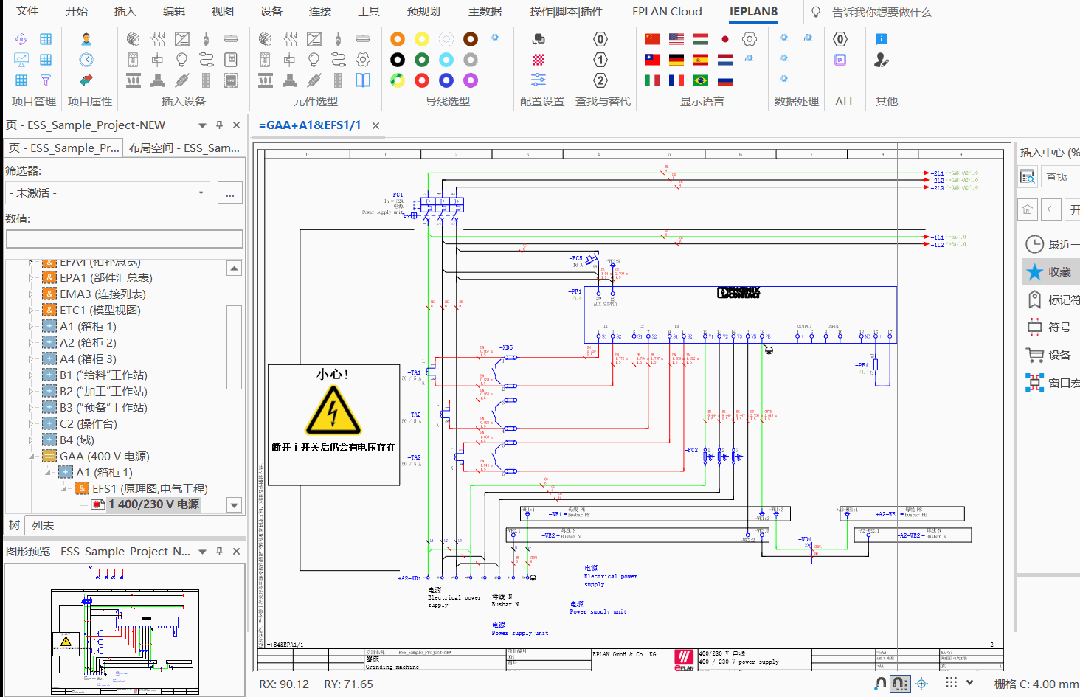Viewport: 1080px width, 697px height.
Task: Click the user profile icon in ribbon
Action: click(86, 39)
